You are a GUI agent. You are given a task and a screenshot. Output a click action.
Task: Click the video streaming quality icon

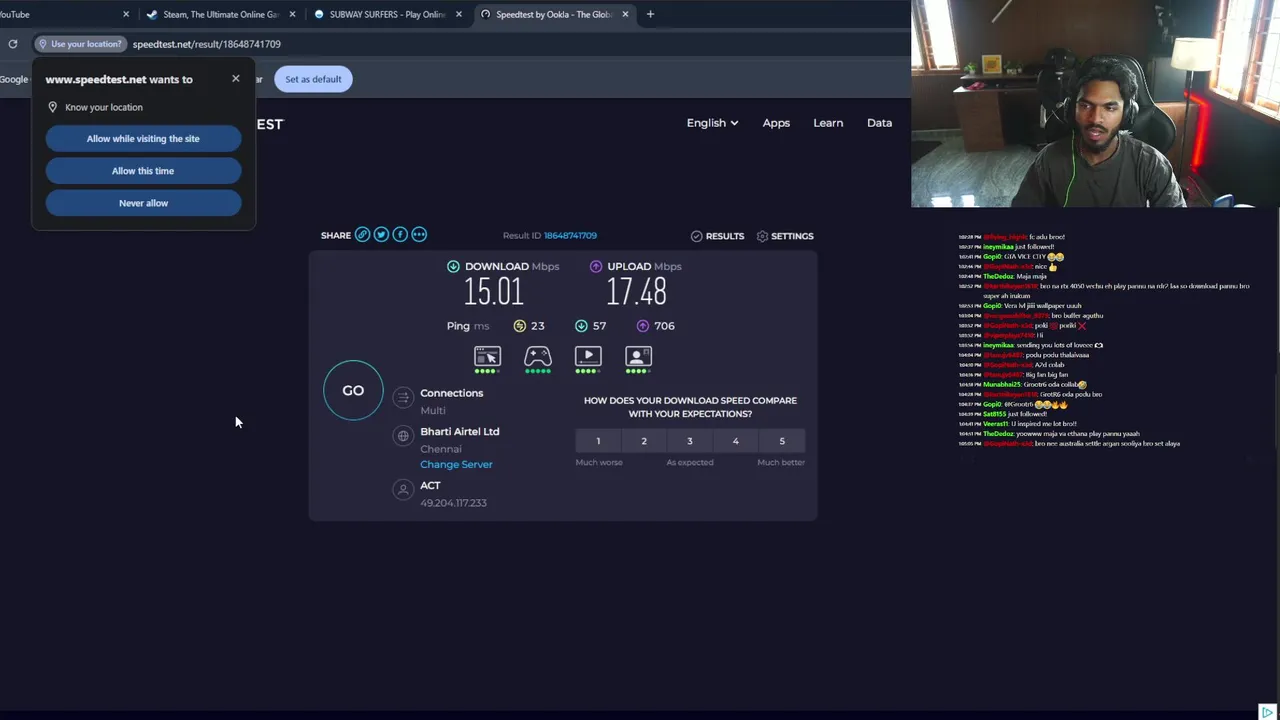pyautogui.click(x=588, y=356)
